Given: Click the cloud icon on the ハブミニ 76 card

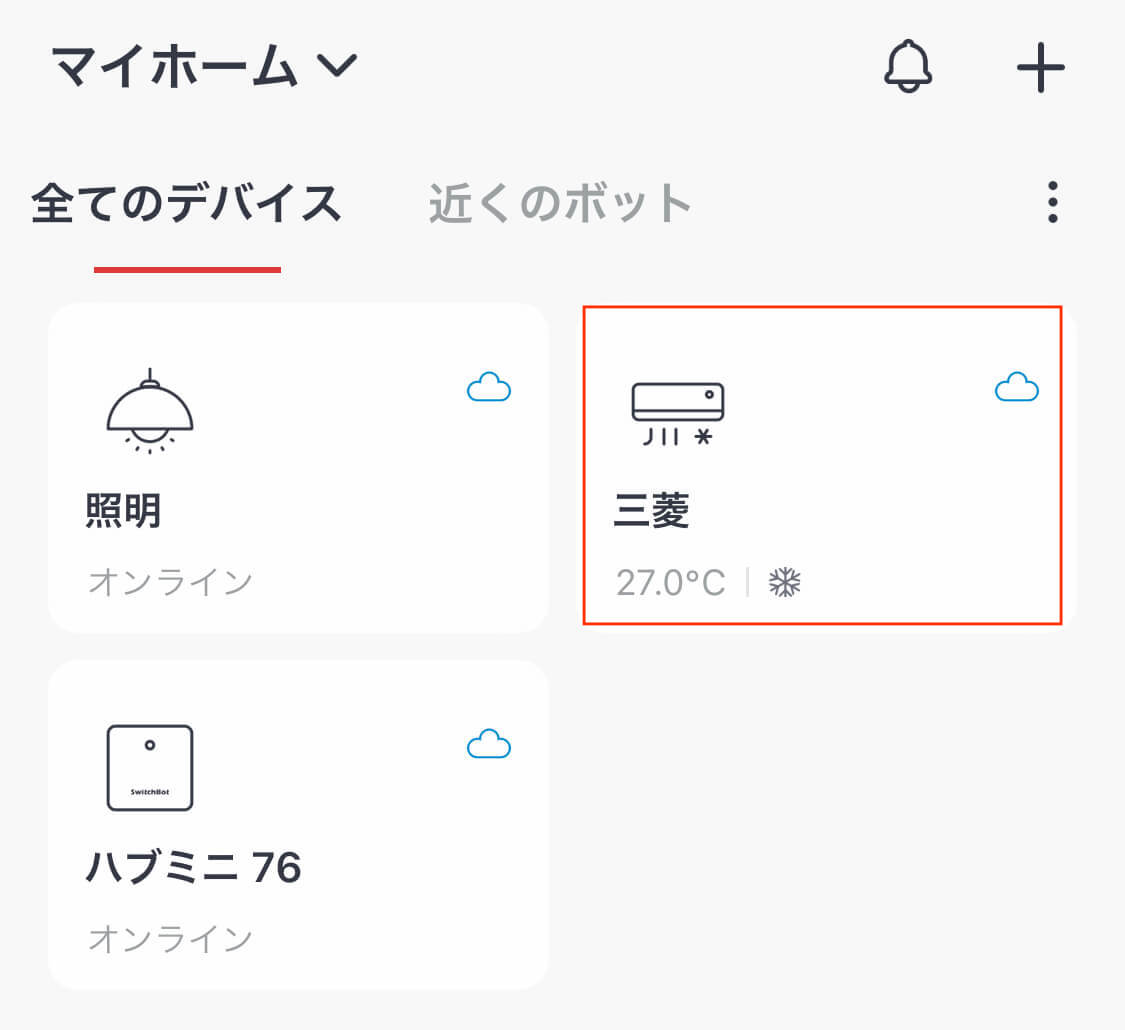Looking at the screenshot, I should click(488, 744).
